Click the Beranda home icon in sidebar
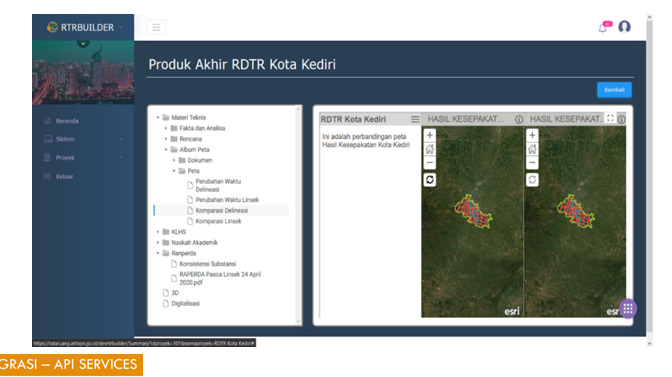This screenshot has height=377, width=672. tap(48, 120)
